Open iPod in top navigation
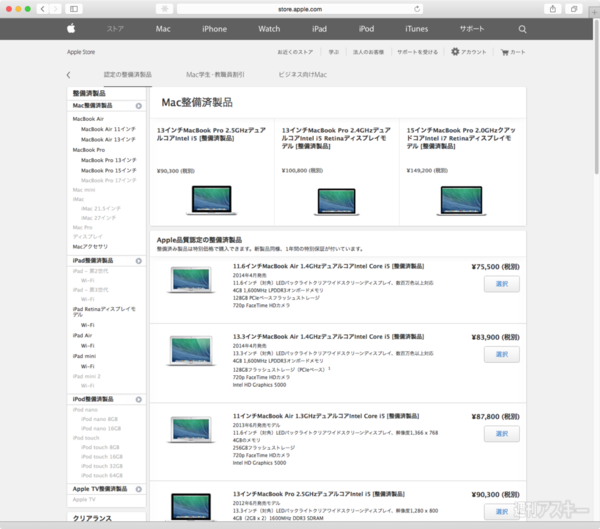Screen dimensions: 600x529 (366, 29)
